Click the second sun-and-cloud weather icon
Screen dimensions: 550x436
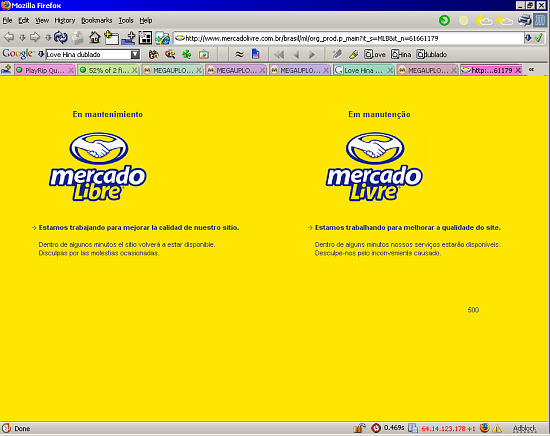point(504,21)
